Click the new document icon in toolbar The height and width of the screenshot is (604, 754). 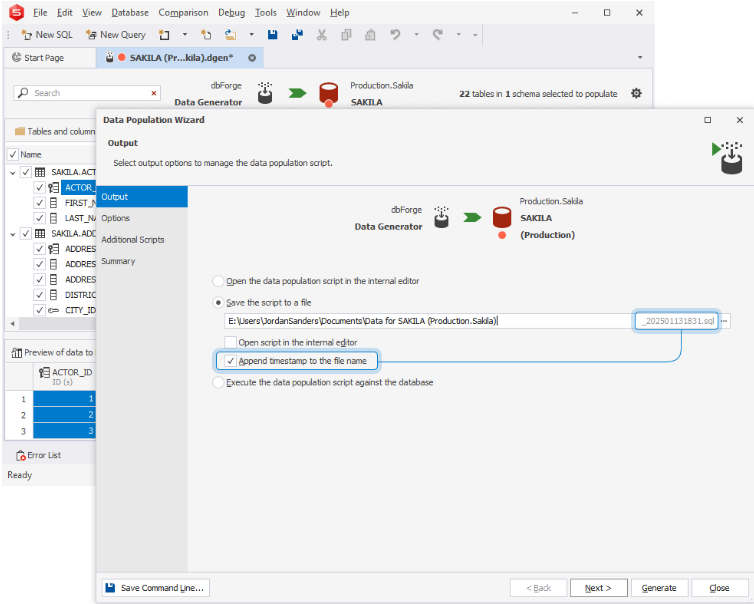[x=164, y=35]
